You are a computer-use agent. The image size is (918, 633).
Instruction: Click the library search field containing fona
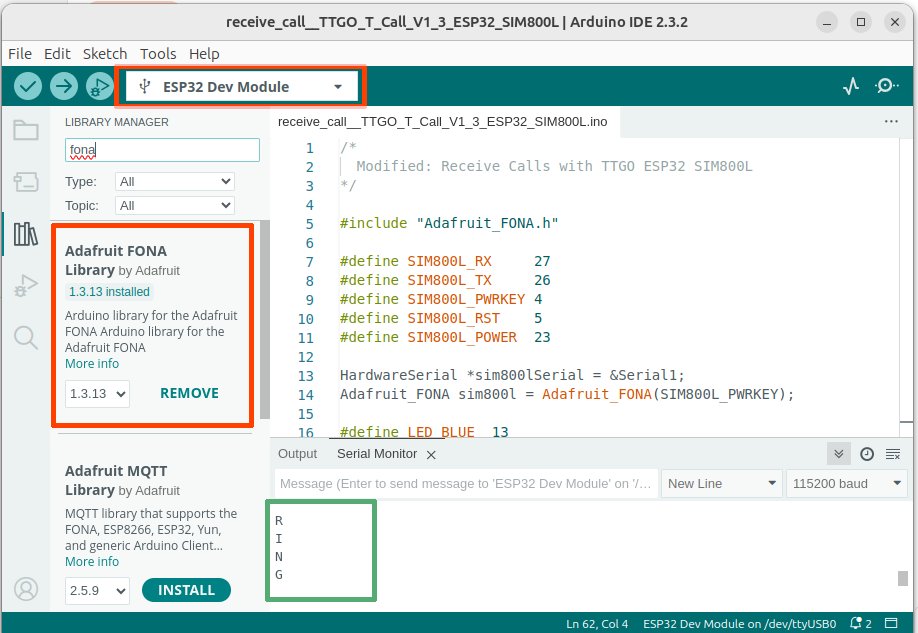(162, 150)
